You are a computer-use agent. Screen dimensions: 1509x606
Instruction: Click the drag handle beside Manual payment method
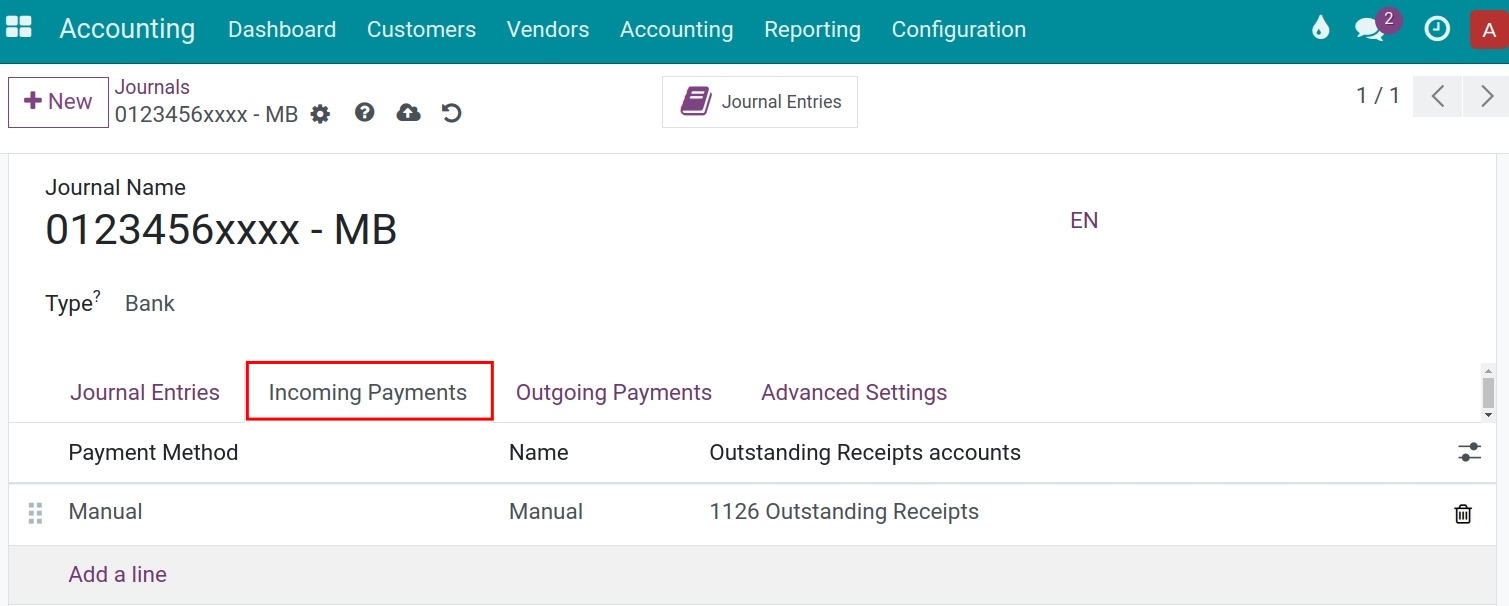point(35,512)
